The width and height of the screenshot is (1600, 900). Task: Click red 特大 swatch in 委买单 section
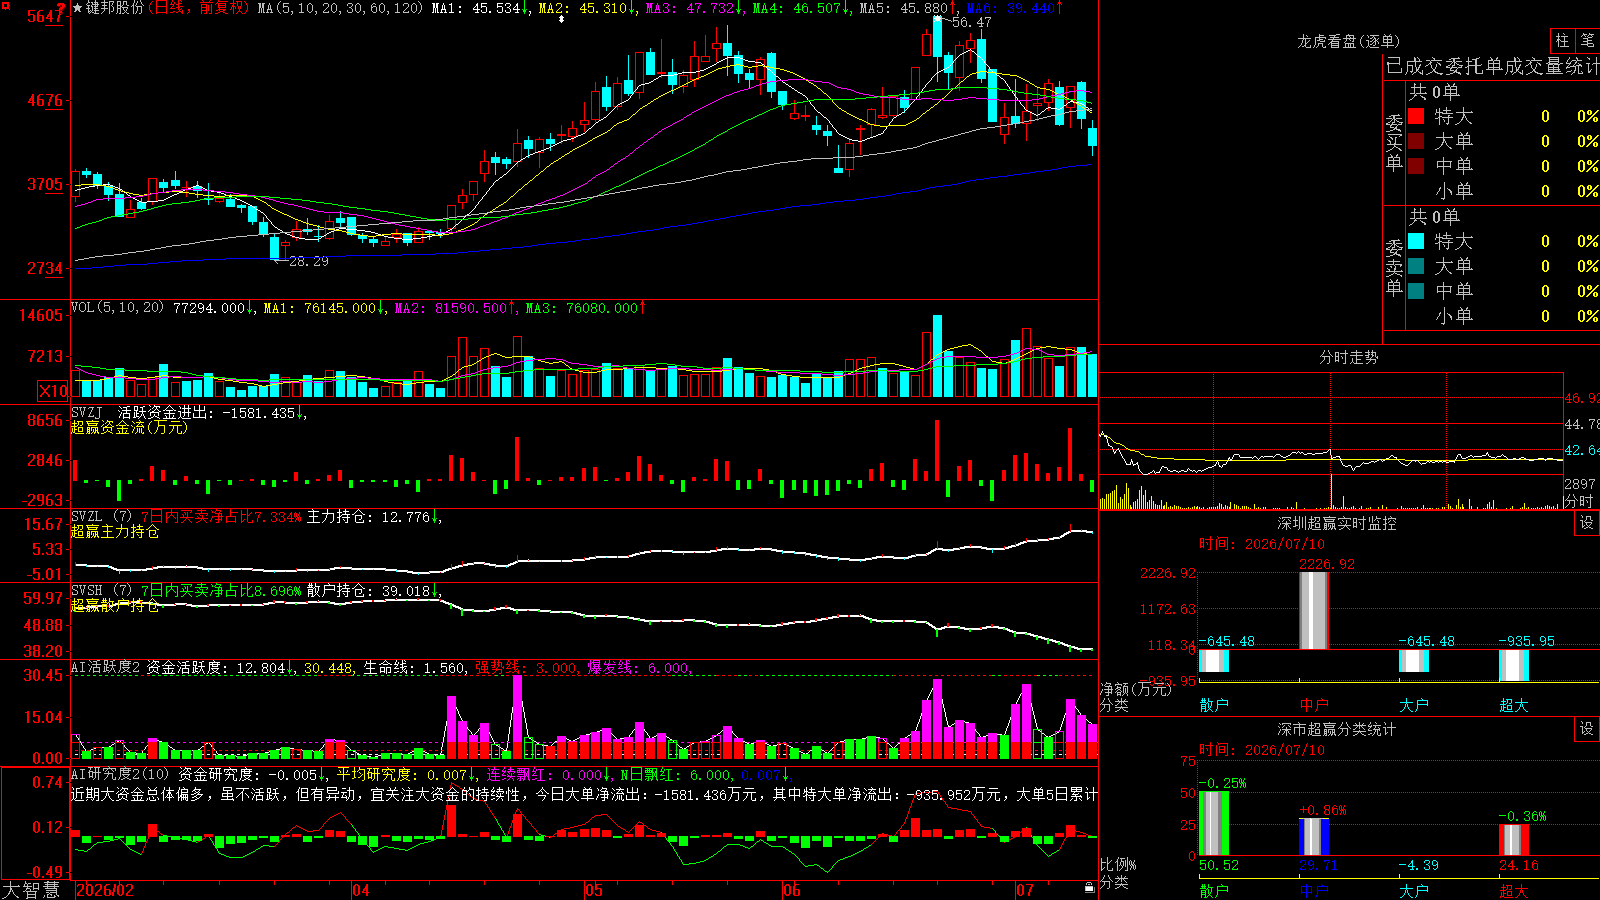coord(1416,116)
